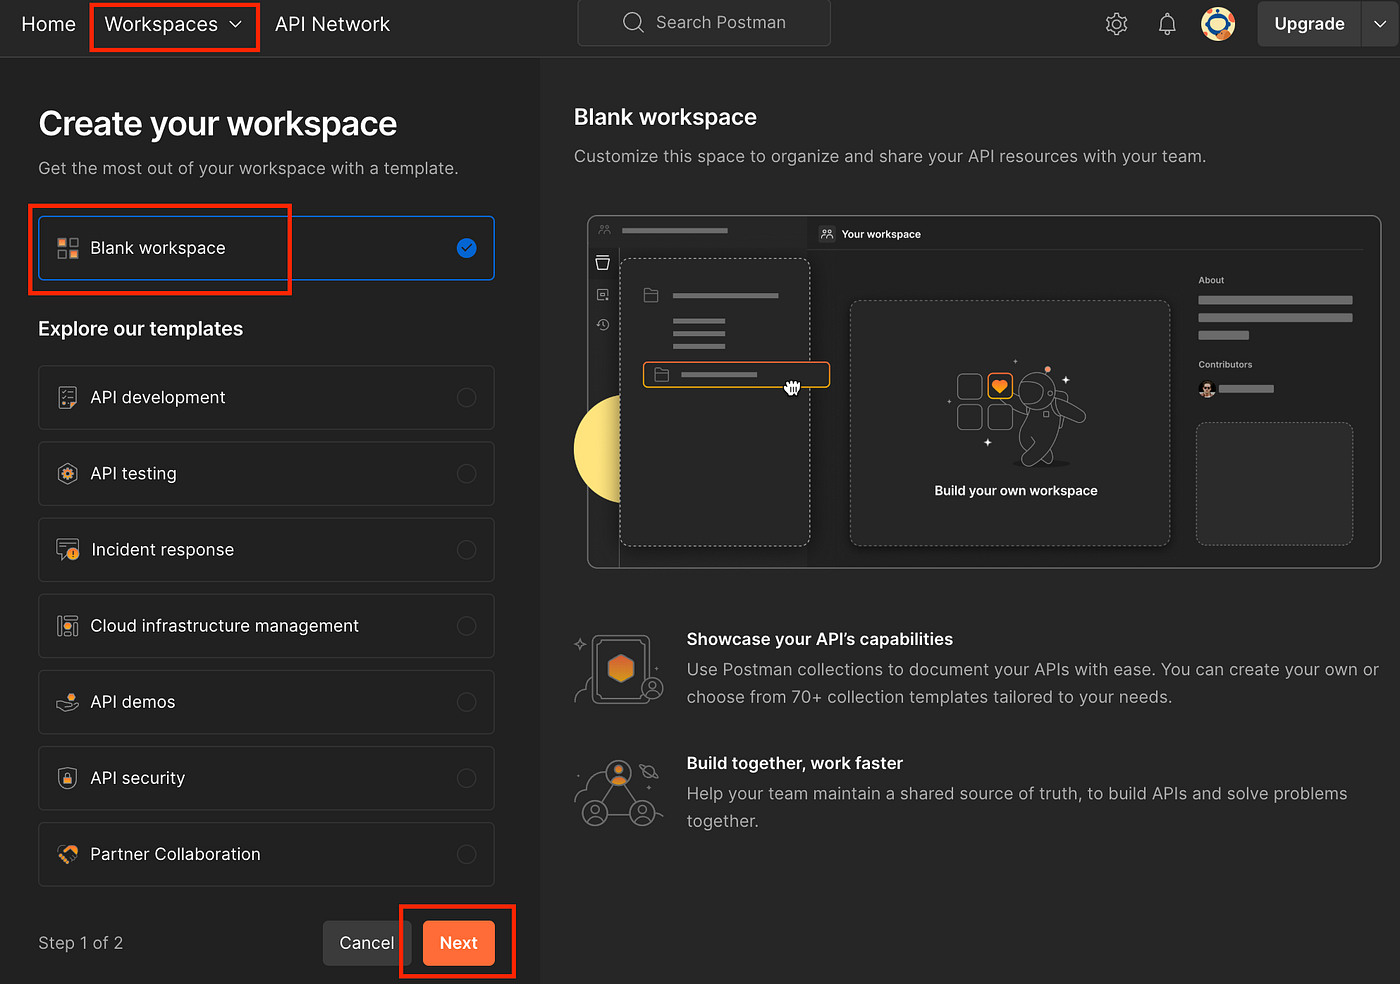This screenshot has height=984, width=1400.
Task: Click the API security shield icon
Action: [x=68, y=778]
